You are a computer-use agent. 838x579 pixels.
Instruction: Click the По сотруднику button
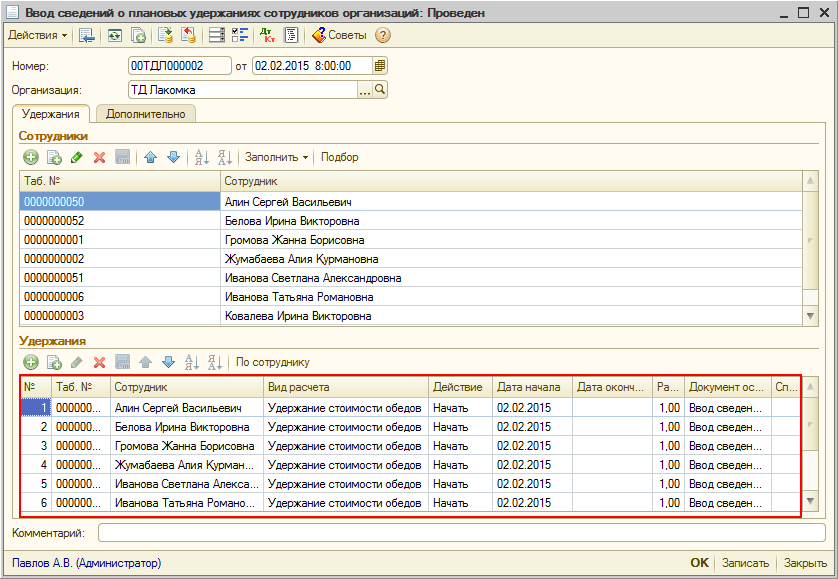[273, 362]
